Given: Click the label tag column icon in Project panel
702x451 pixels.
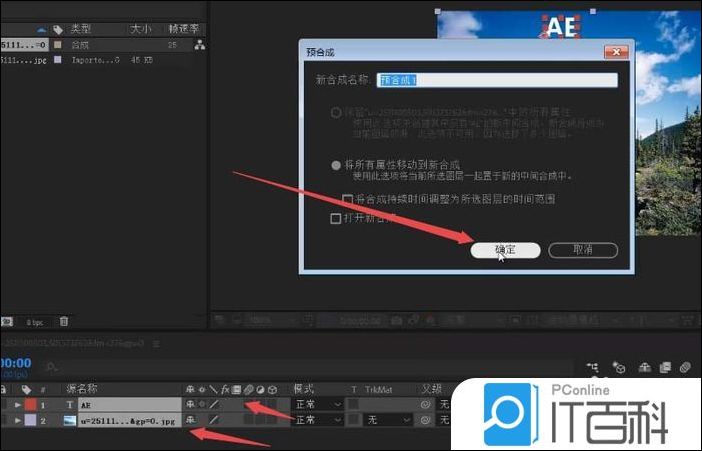Looking at the screenshot, I should click(x=58, y=30).
